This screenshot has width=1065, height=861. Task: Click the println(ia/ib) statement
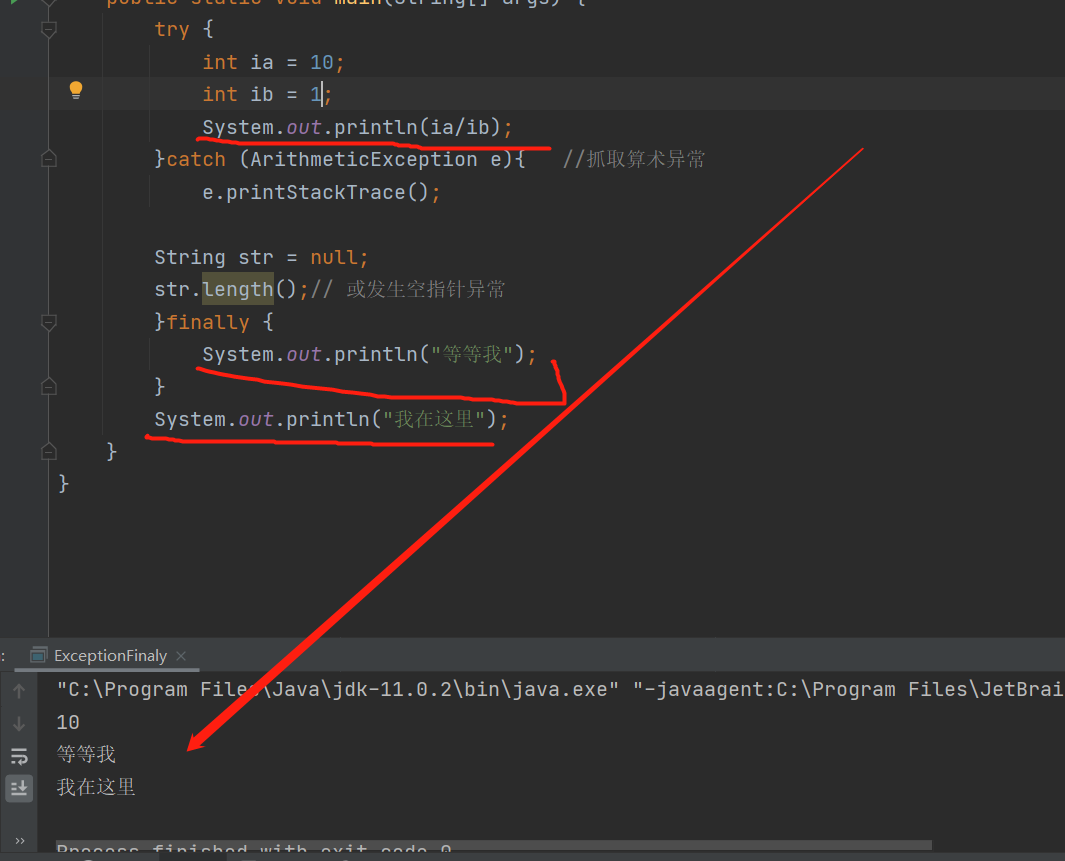(357, 128)
